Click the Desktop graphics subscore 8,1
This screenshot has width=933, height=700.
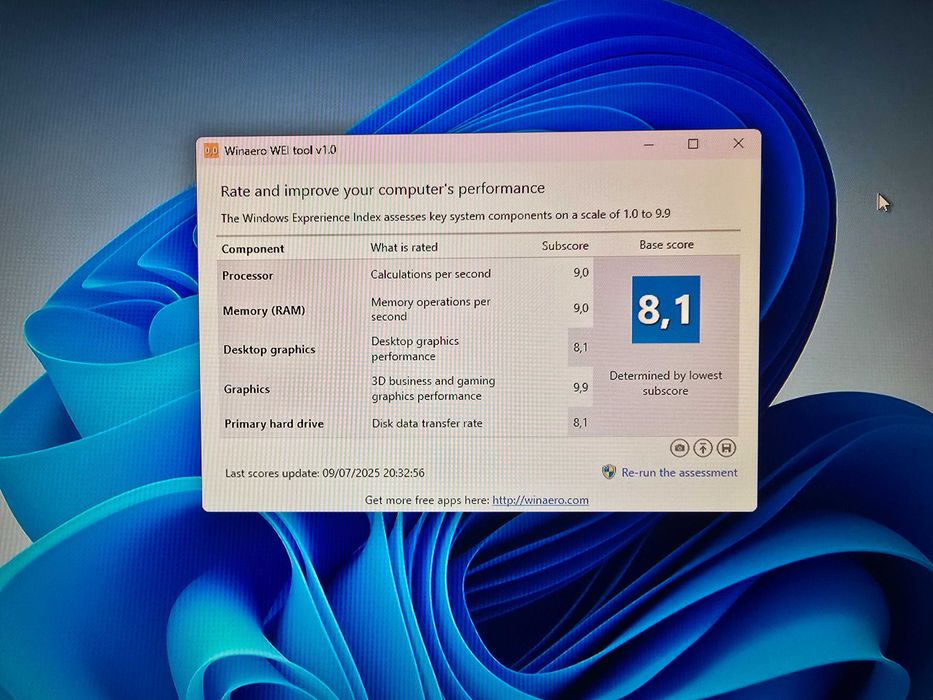tap(580, 347)
